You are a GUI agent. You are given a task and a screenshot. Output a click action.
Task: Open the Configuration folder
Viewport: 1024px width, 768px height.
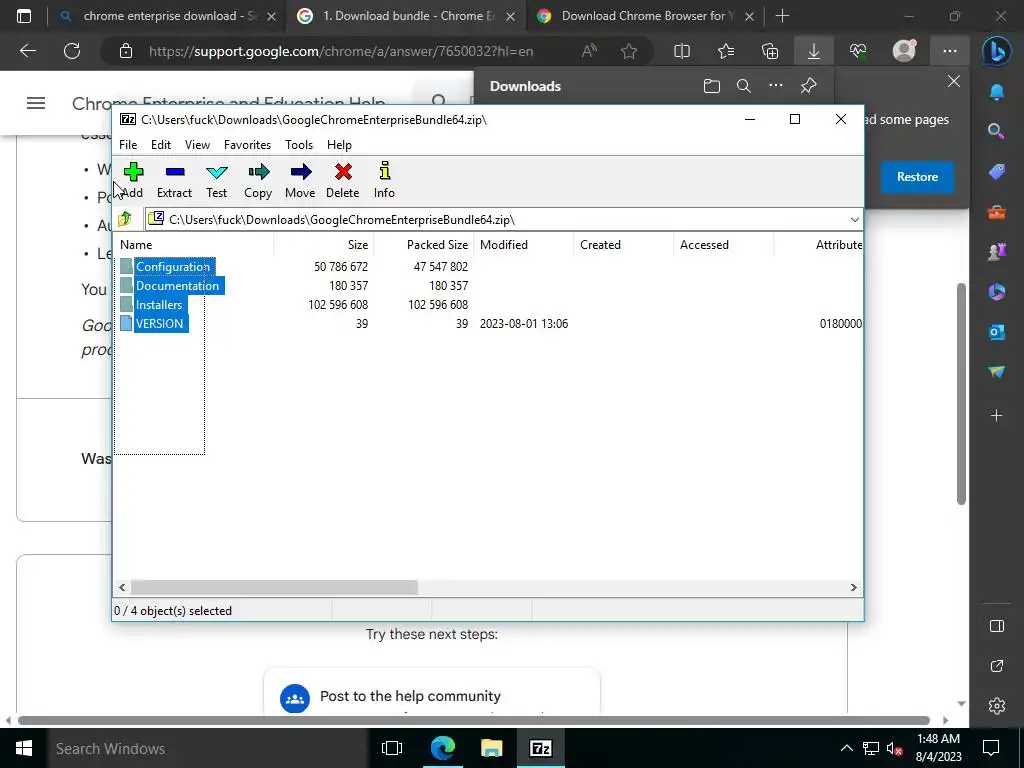[173, 266]
